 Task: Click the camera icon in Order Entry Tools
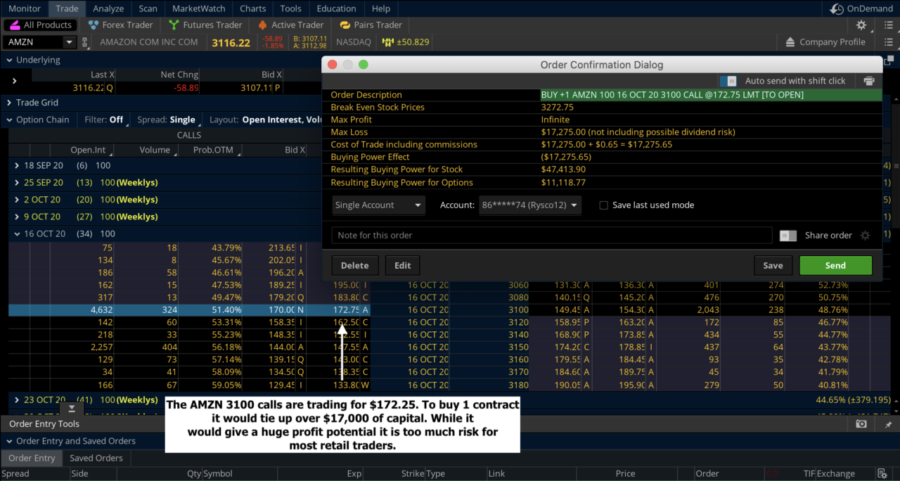tap(861, 424)
